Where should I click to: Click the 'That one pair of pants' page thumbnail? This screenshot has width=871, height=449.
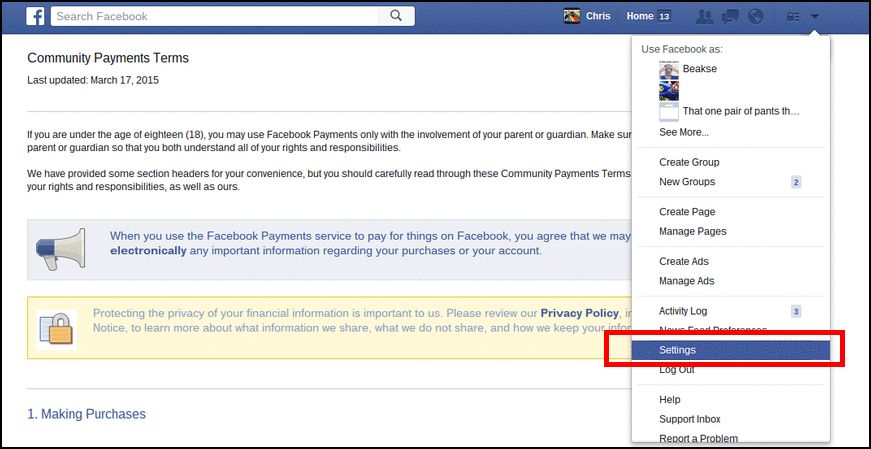click(x=669, y=111)
